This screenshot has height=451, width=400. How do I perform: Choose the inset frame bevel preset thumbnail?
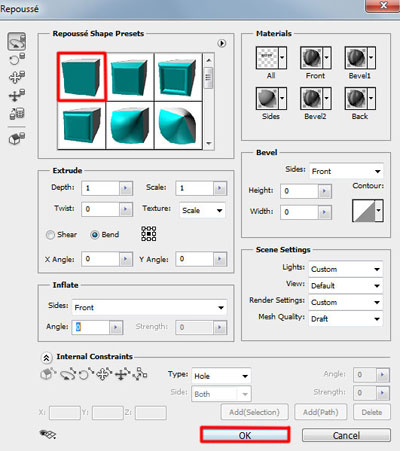pyautogui.click(x=178, y=77)
